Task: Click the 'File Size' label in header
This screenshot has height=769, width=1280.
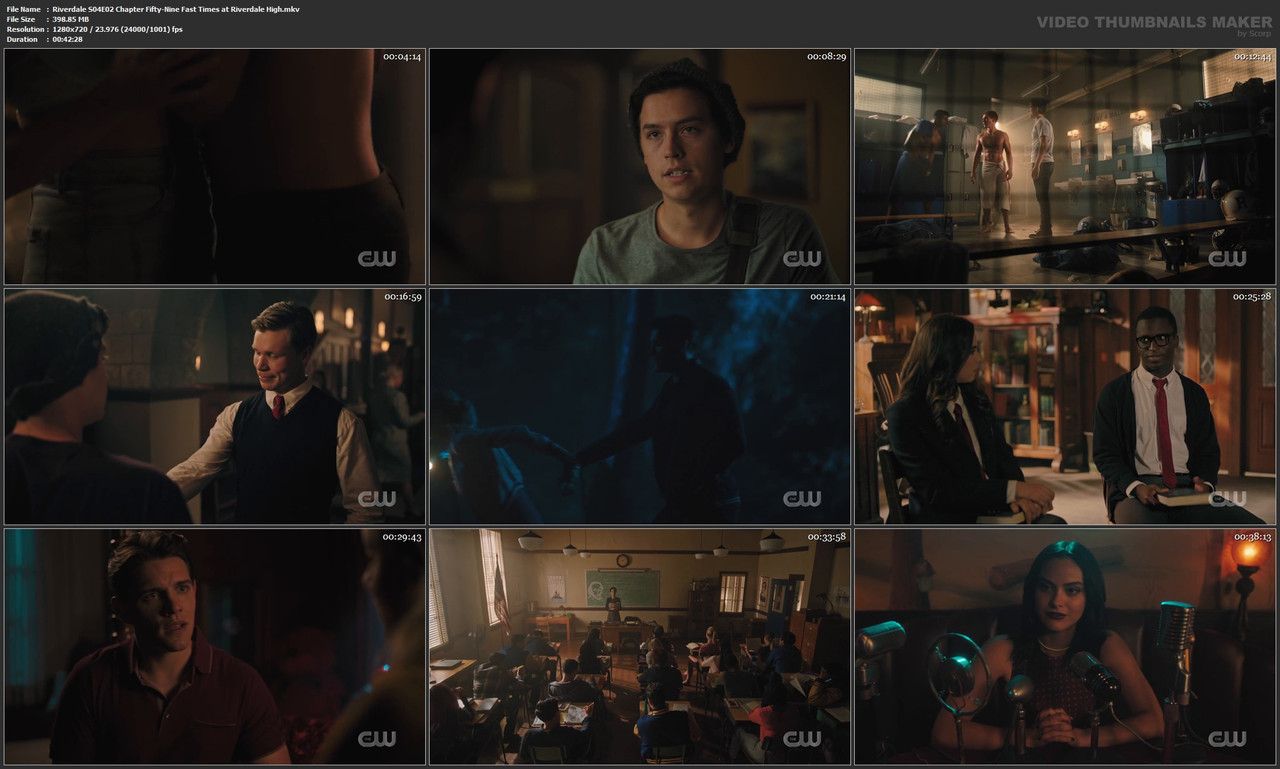Action: (21, 19)
